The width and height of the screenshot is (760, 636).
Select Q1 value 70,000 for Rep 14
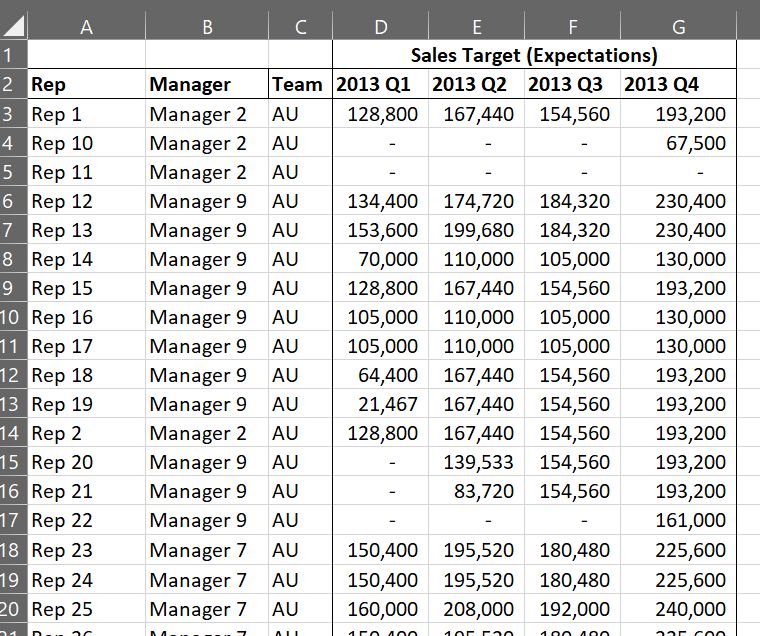380,259
